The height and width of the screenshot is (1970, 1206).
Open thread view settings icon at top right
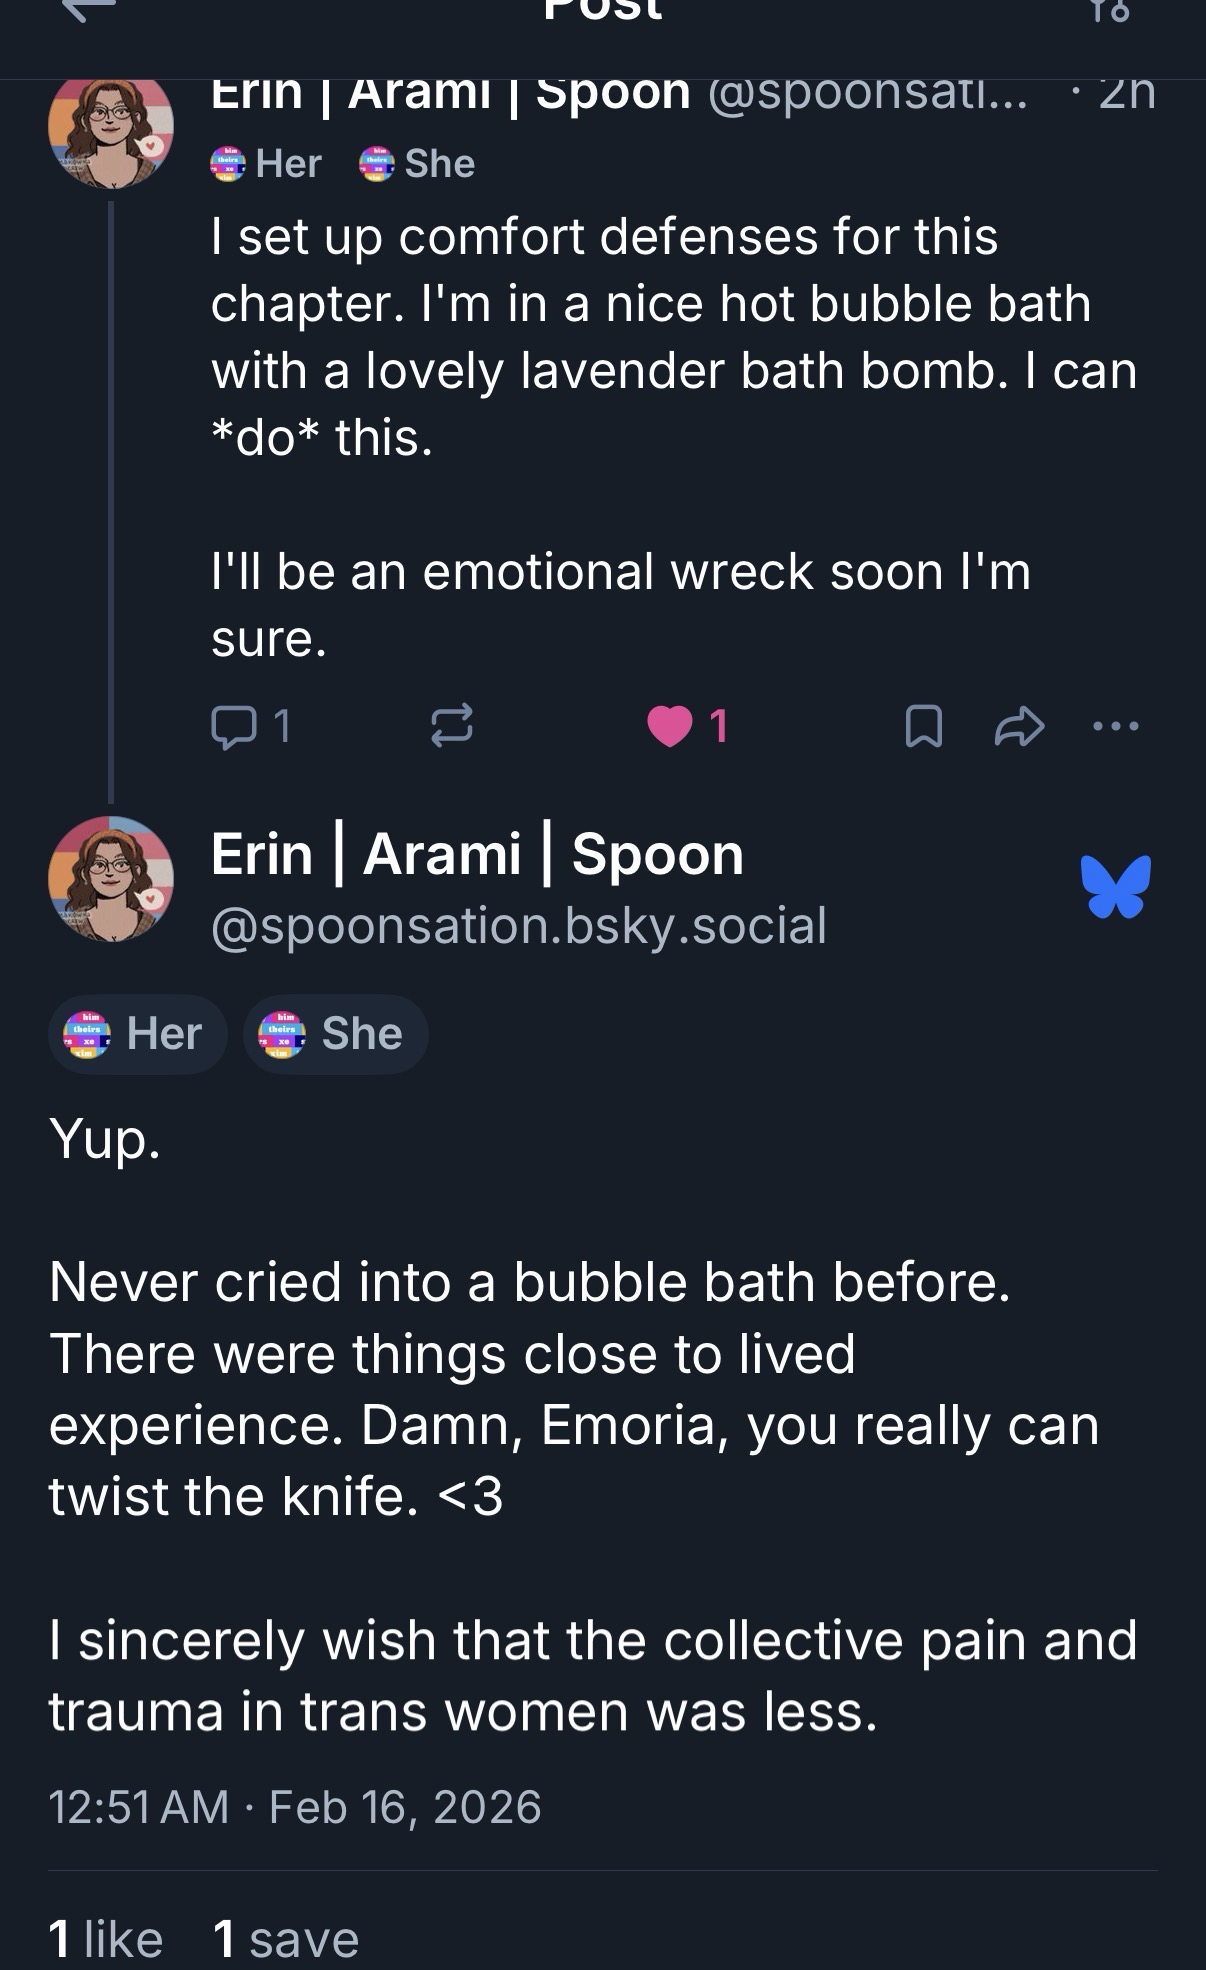pos(1111,10)
